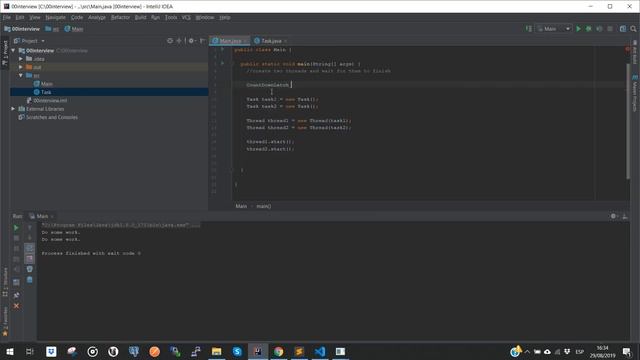
Task: Rerun Main in the Run panel
Action: 16,228
